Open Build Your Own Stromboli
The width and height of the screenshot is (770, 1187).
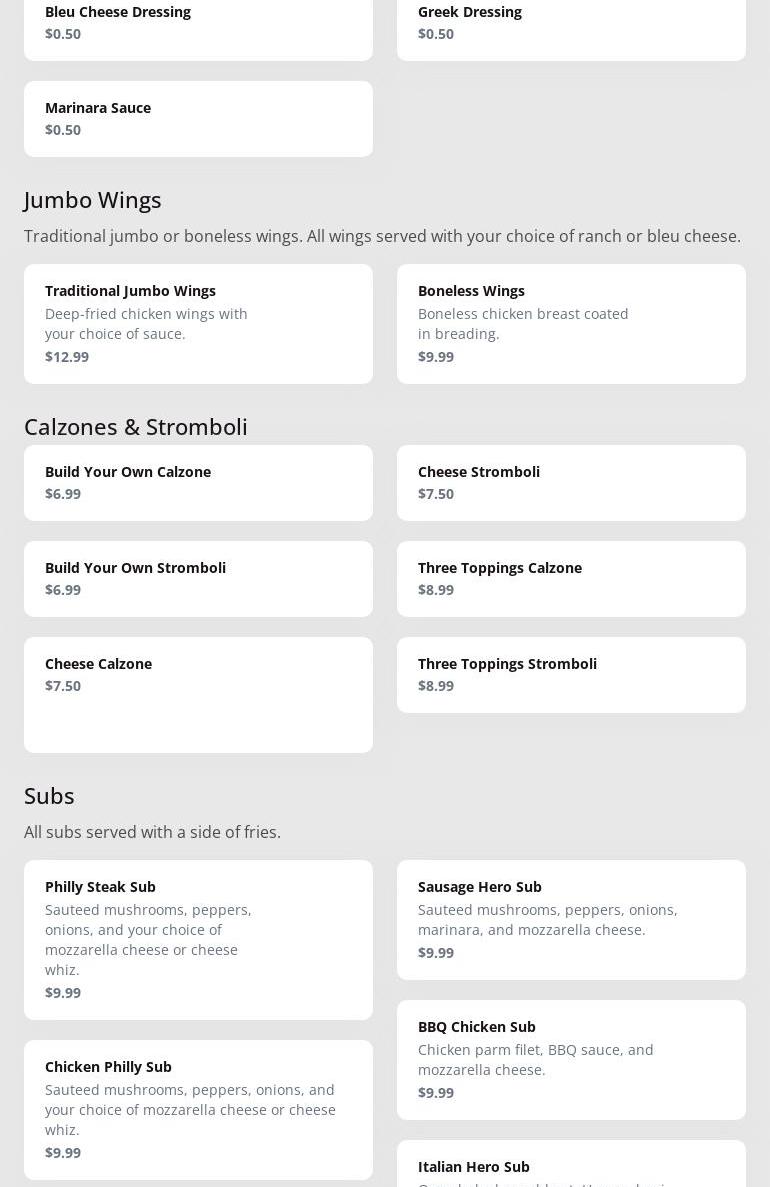[198, 578]
